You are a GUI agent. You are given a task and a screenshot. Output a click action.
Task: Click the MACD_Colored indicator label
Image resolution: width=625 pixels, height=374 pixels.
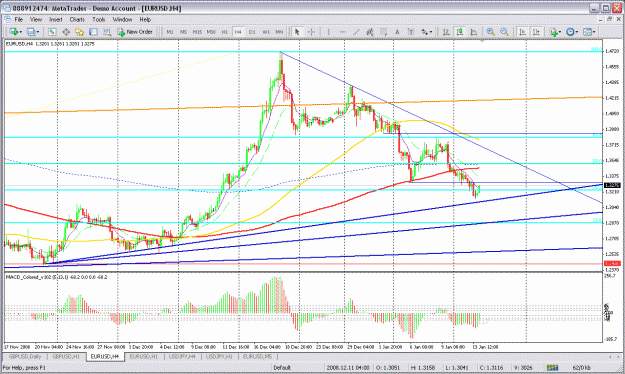coord(56,277)
